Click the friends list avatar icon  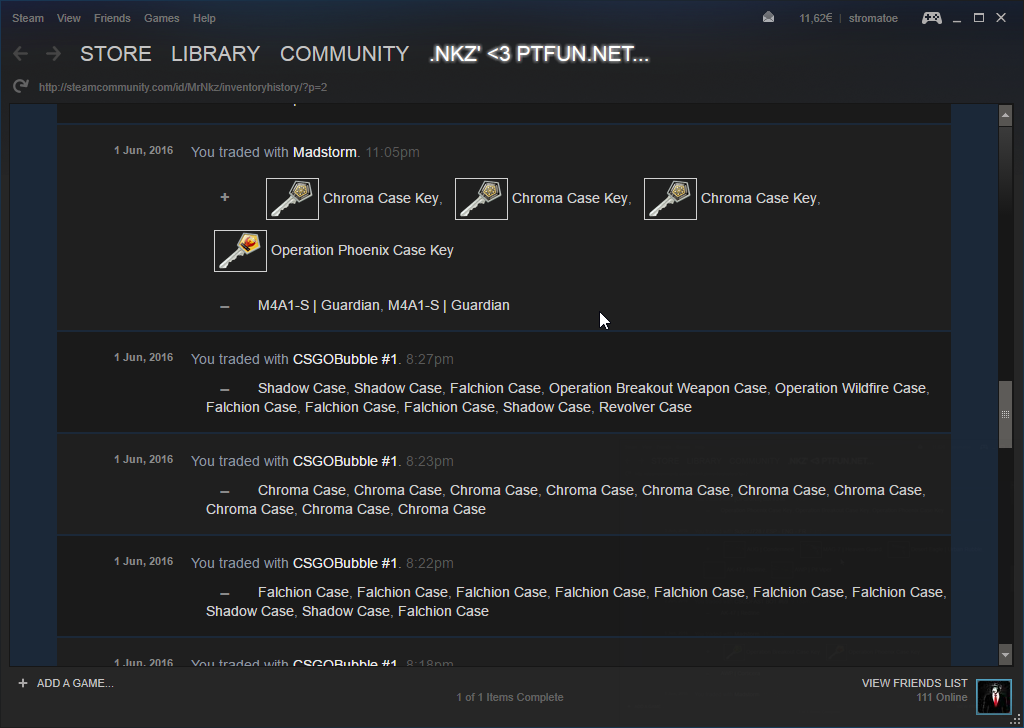coord(993,697)
